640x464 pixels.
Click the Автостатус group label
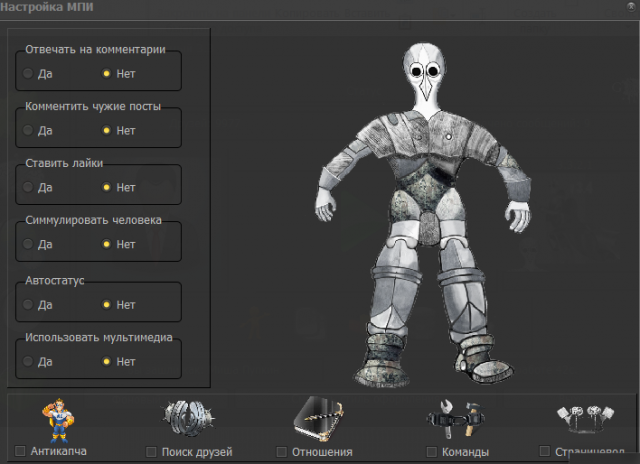click(55, 280)
